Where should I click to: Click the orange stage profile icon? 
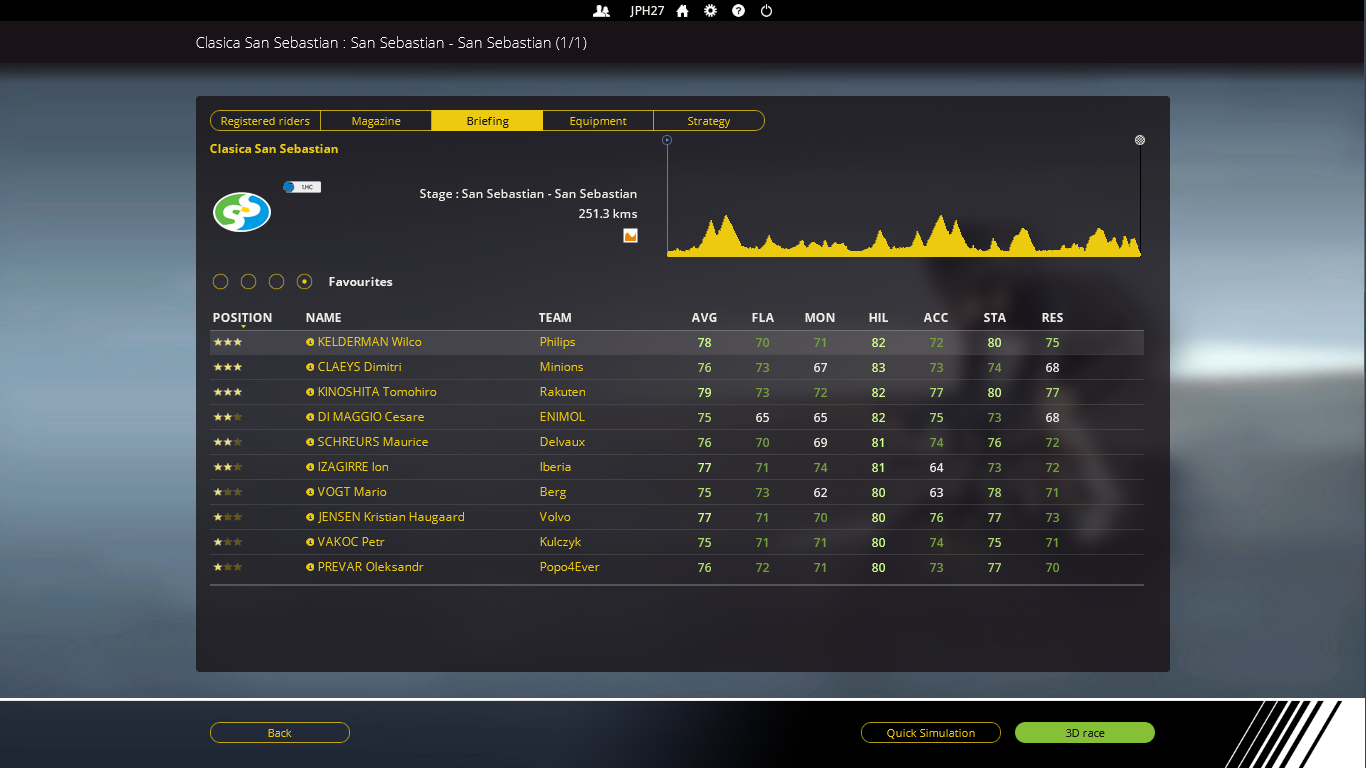(x=630, y=236)
